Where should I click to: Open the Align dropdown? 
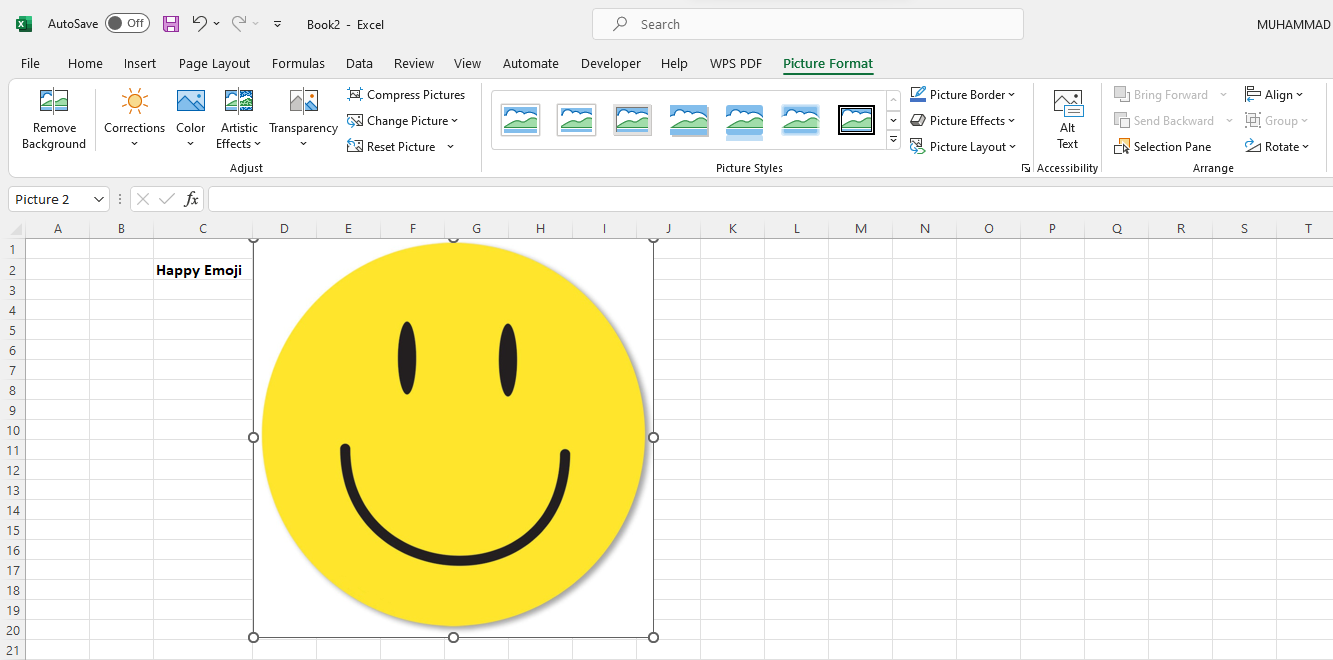[x=1275, y=93]
